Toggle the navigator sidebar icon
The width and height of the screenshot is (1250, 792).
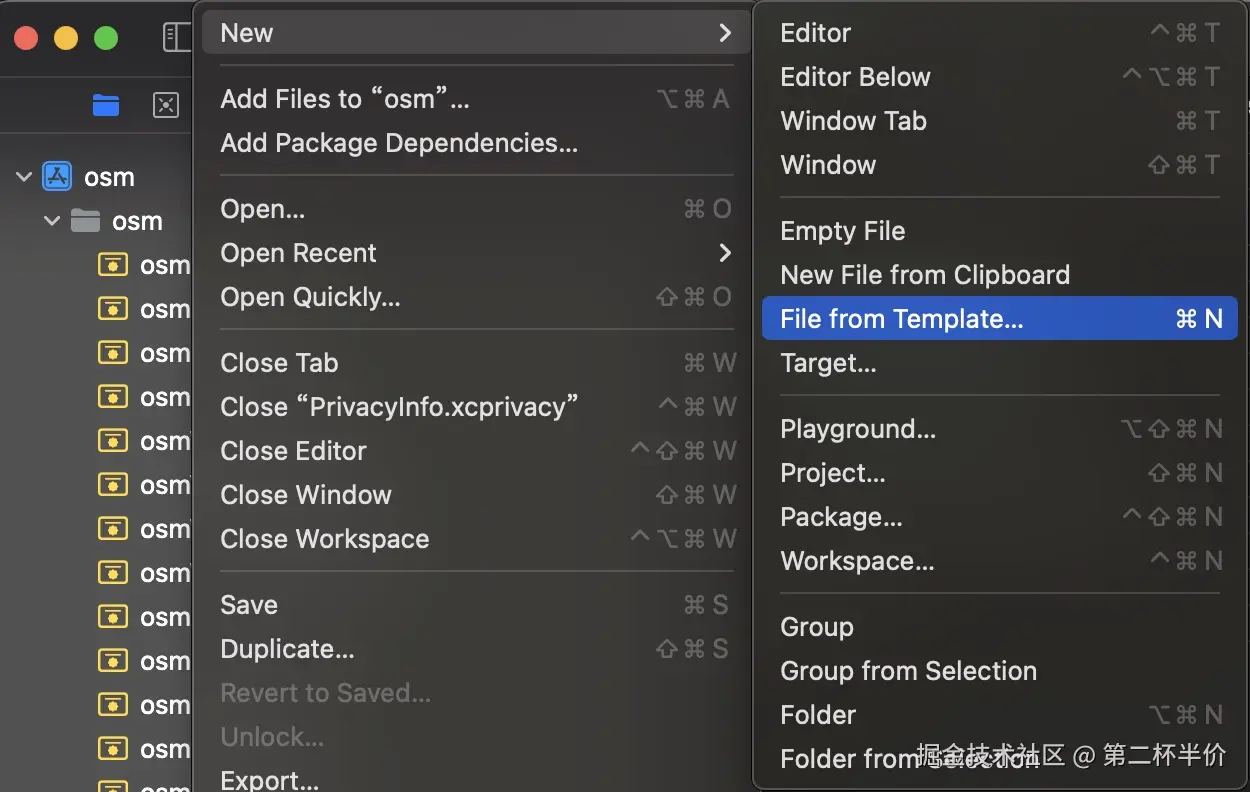(176, 38)
